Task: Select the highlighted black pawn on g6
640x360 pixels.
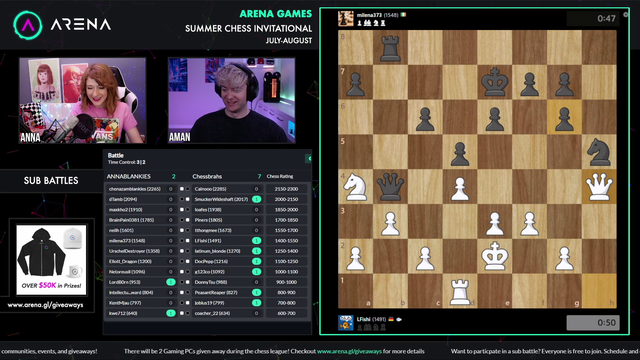Action: pyautogui.click(x=564, y=118)
